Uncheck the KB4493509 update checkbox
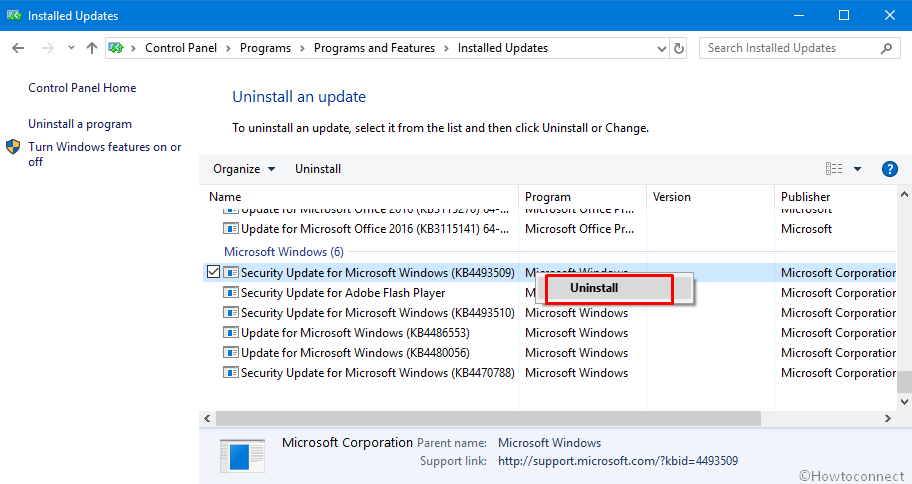The width and height of the screenshot is (912, 484). coord(213,272)
